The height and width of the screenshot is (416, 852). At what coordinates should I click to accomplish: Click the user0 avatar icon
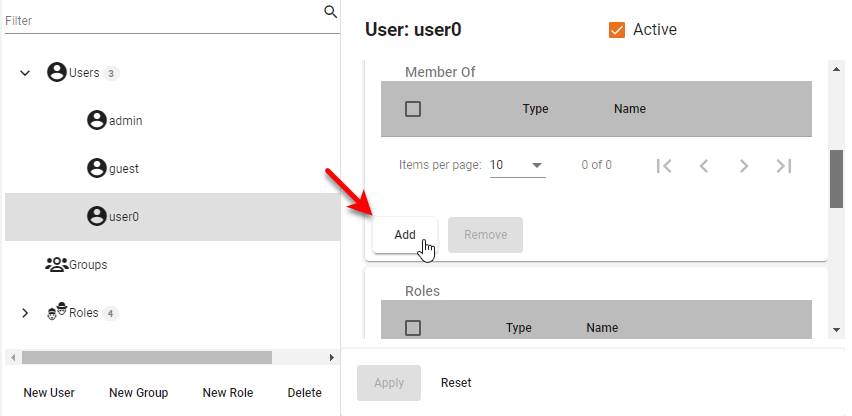tap(97, 216)
